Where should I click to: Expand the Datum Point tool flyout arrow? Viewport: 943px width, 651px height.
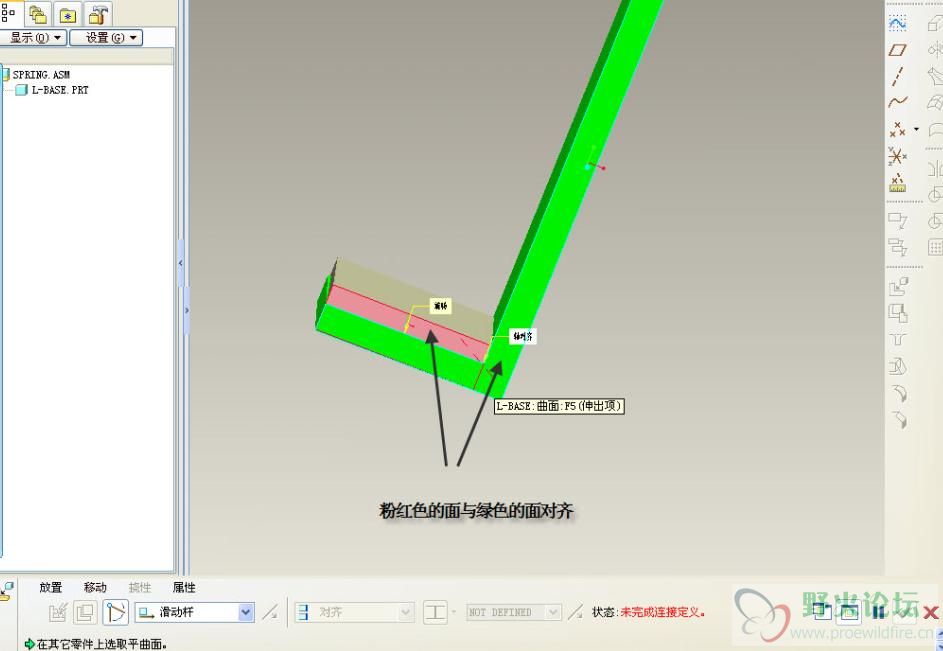point(917,129)
